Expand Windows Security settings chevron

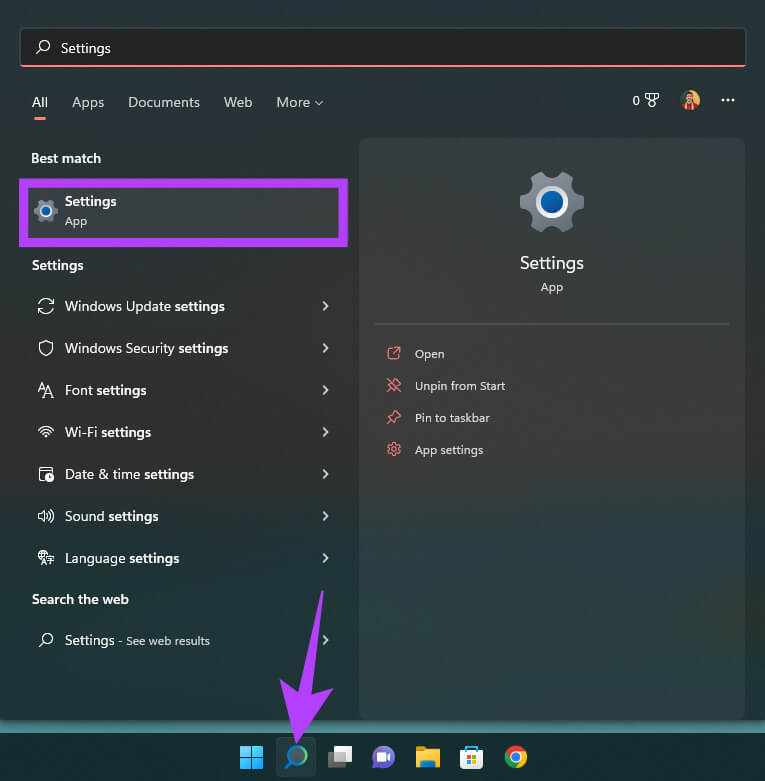[x=325, y=348]
